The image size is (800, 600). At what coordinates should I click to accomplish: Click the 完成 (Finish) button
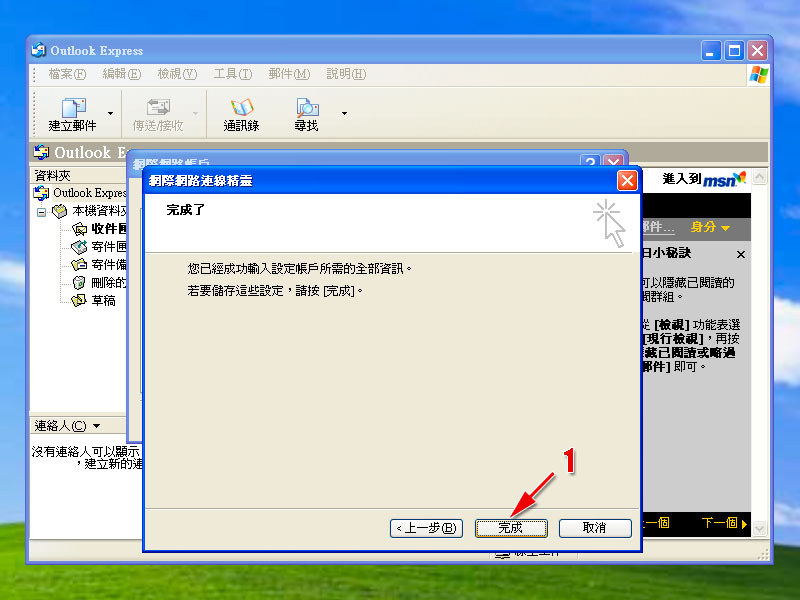[x=511, y=528]
